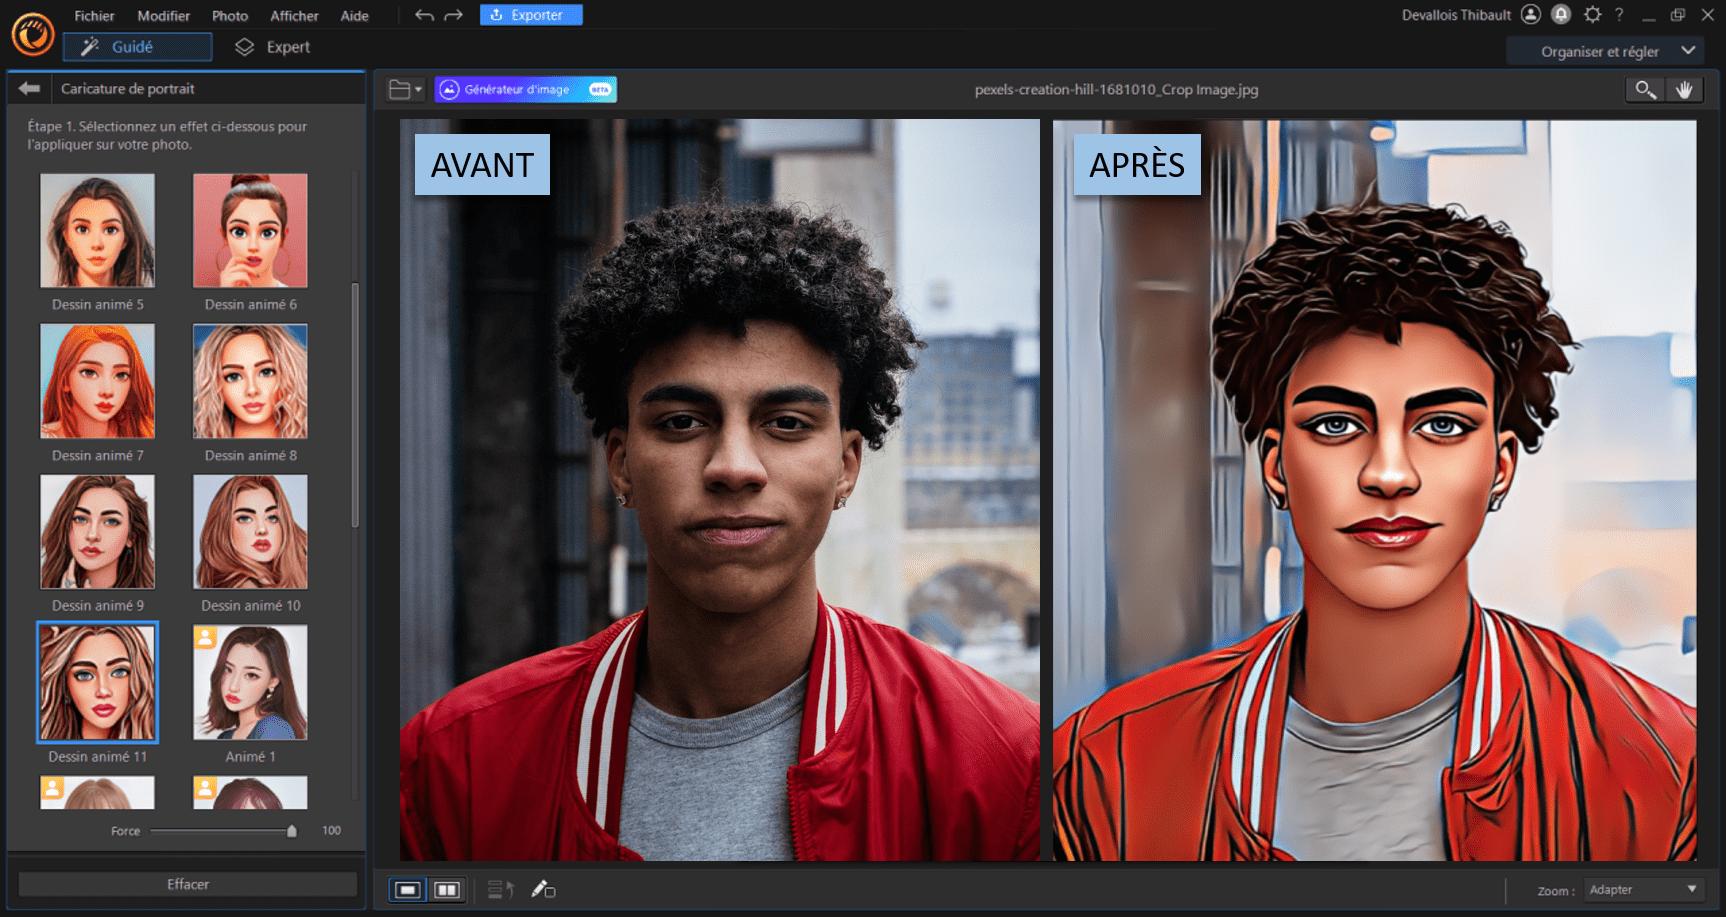Viewport: 1726px width, 917px height.
Task: Select the Dessin animé 7 effect thumbnail
Action: pos(97,381)
